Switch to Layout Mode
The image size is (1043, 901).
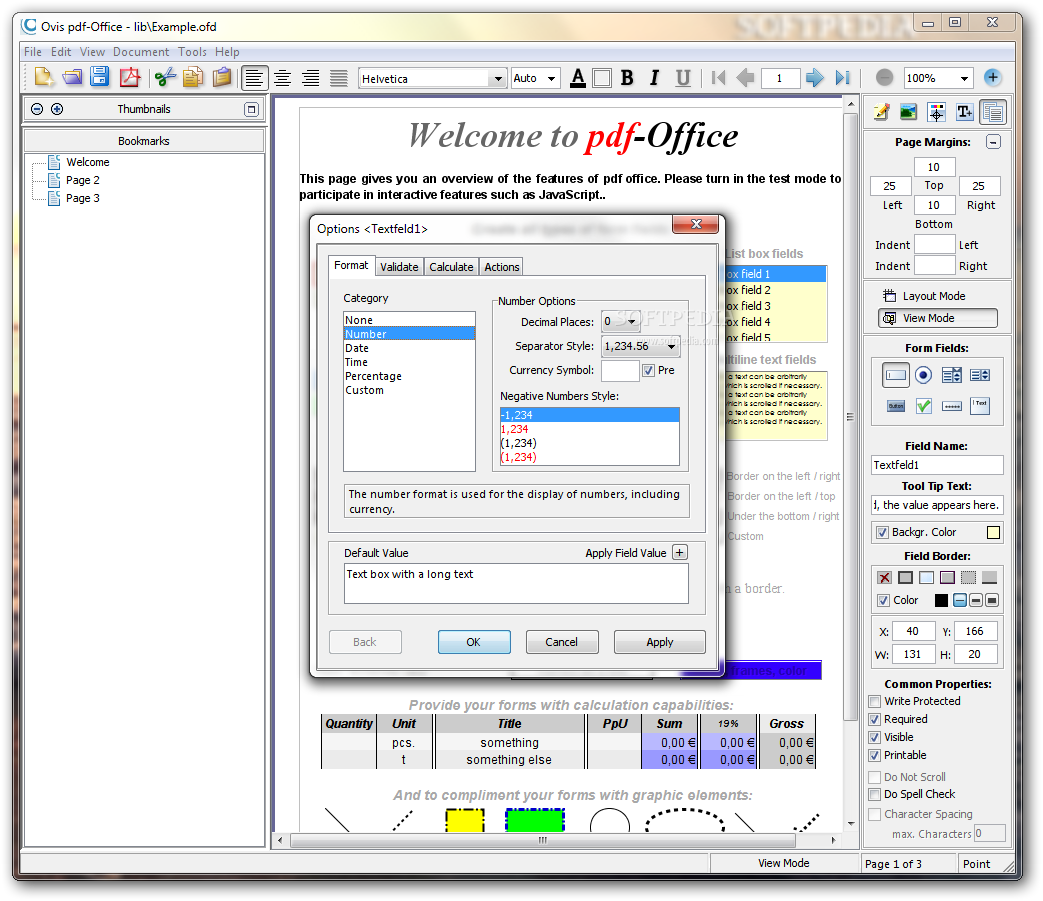point(925,296)
